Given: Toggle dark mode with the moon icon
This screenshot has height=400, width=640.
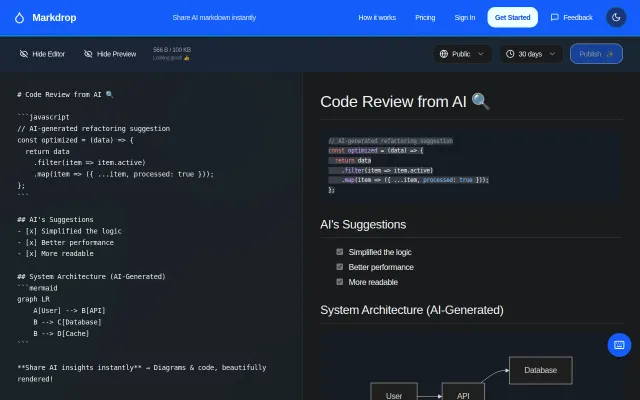Looking at the screenshot, I should (x=616, y=18).
